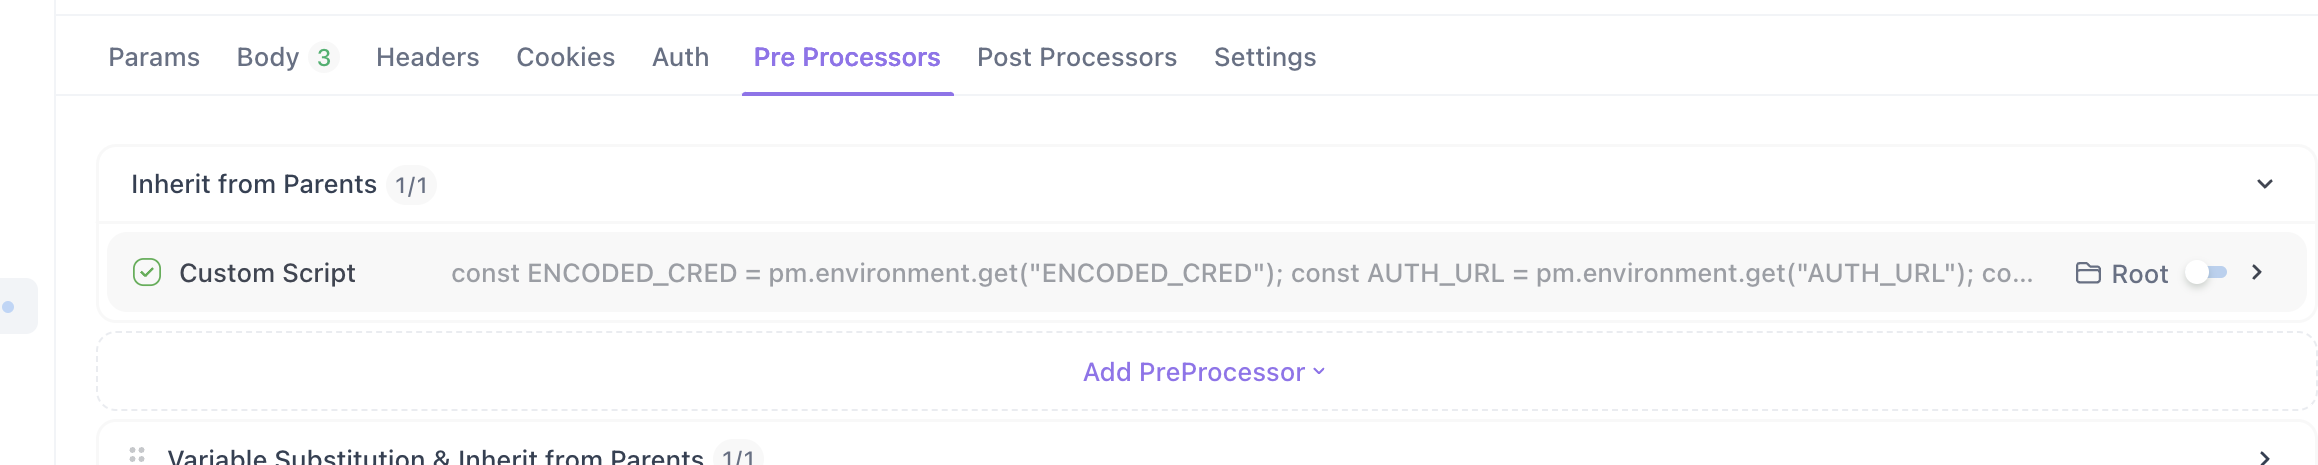Image resolution: width=2318 pixels, height=465 pixels.
Task: Expand the Custom Script row arrow
Action: pos(2257,272)
